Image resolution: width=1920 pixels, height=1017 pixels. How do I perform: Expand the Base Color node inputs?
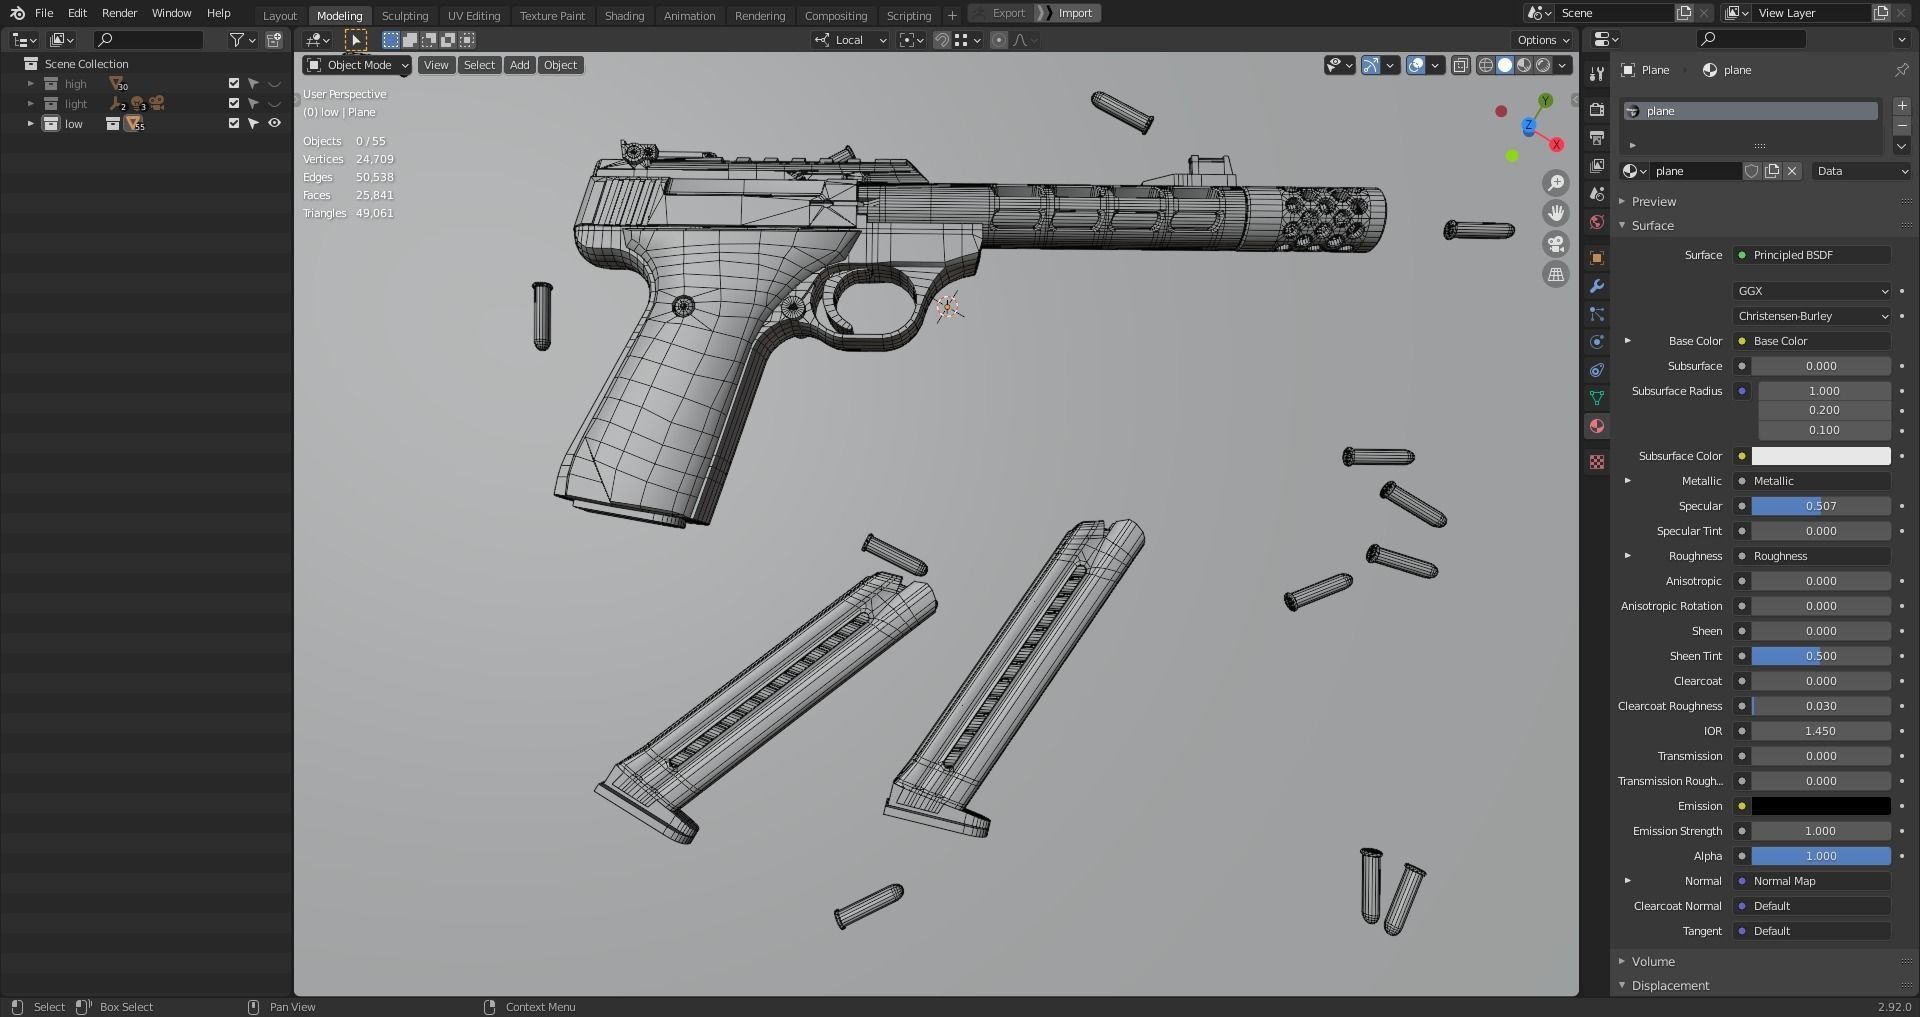click(1627, 341)
